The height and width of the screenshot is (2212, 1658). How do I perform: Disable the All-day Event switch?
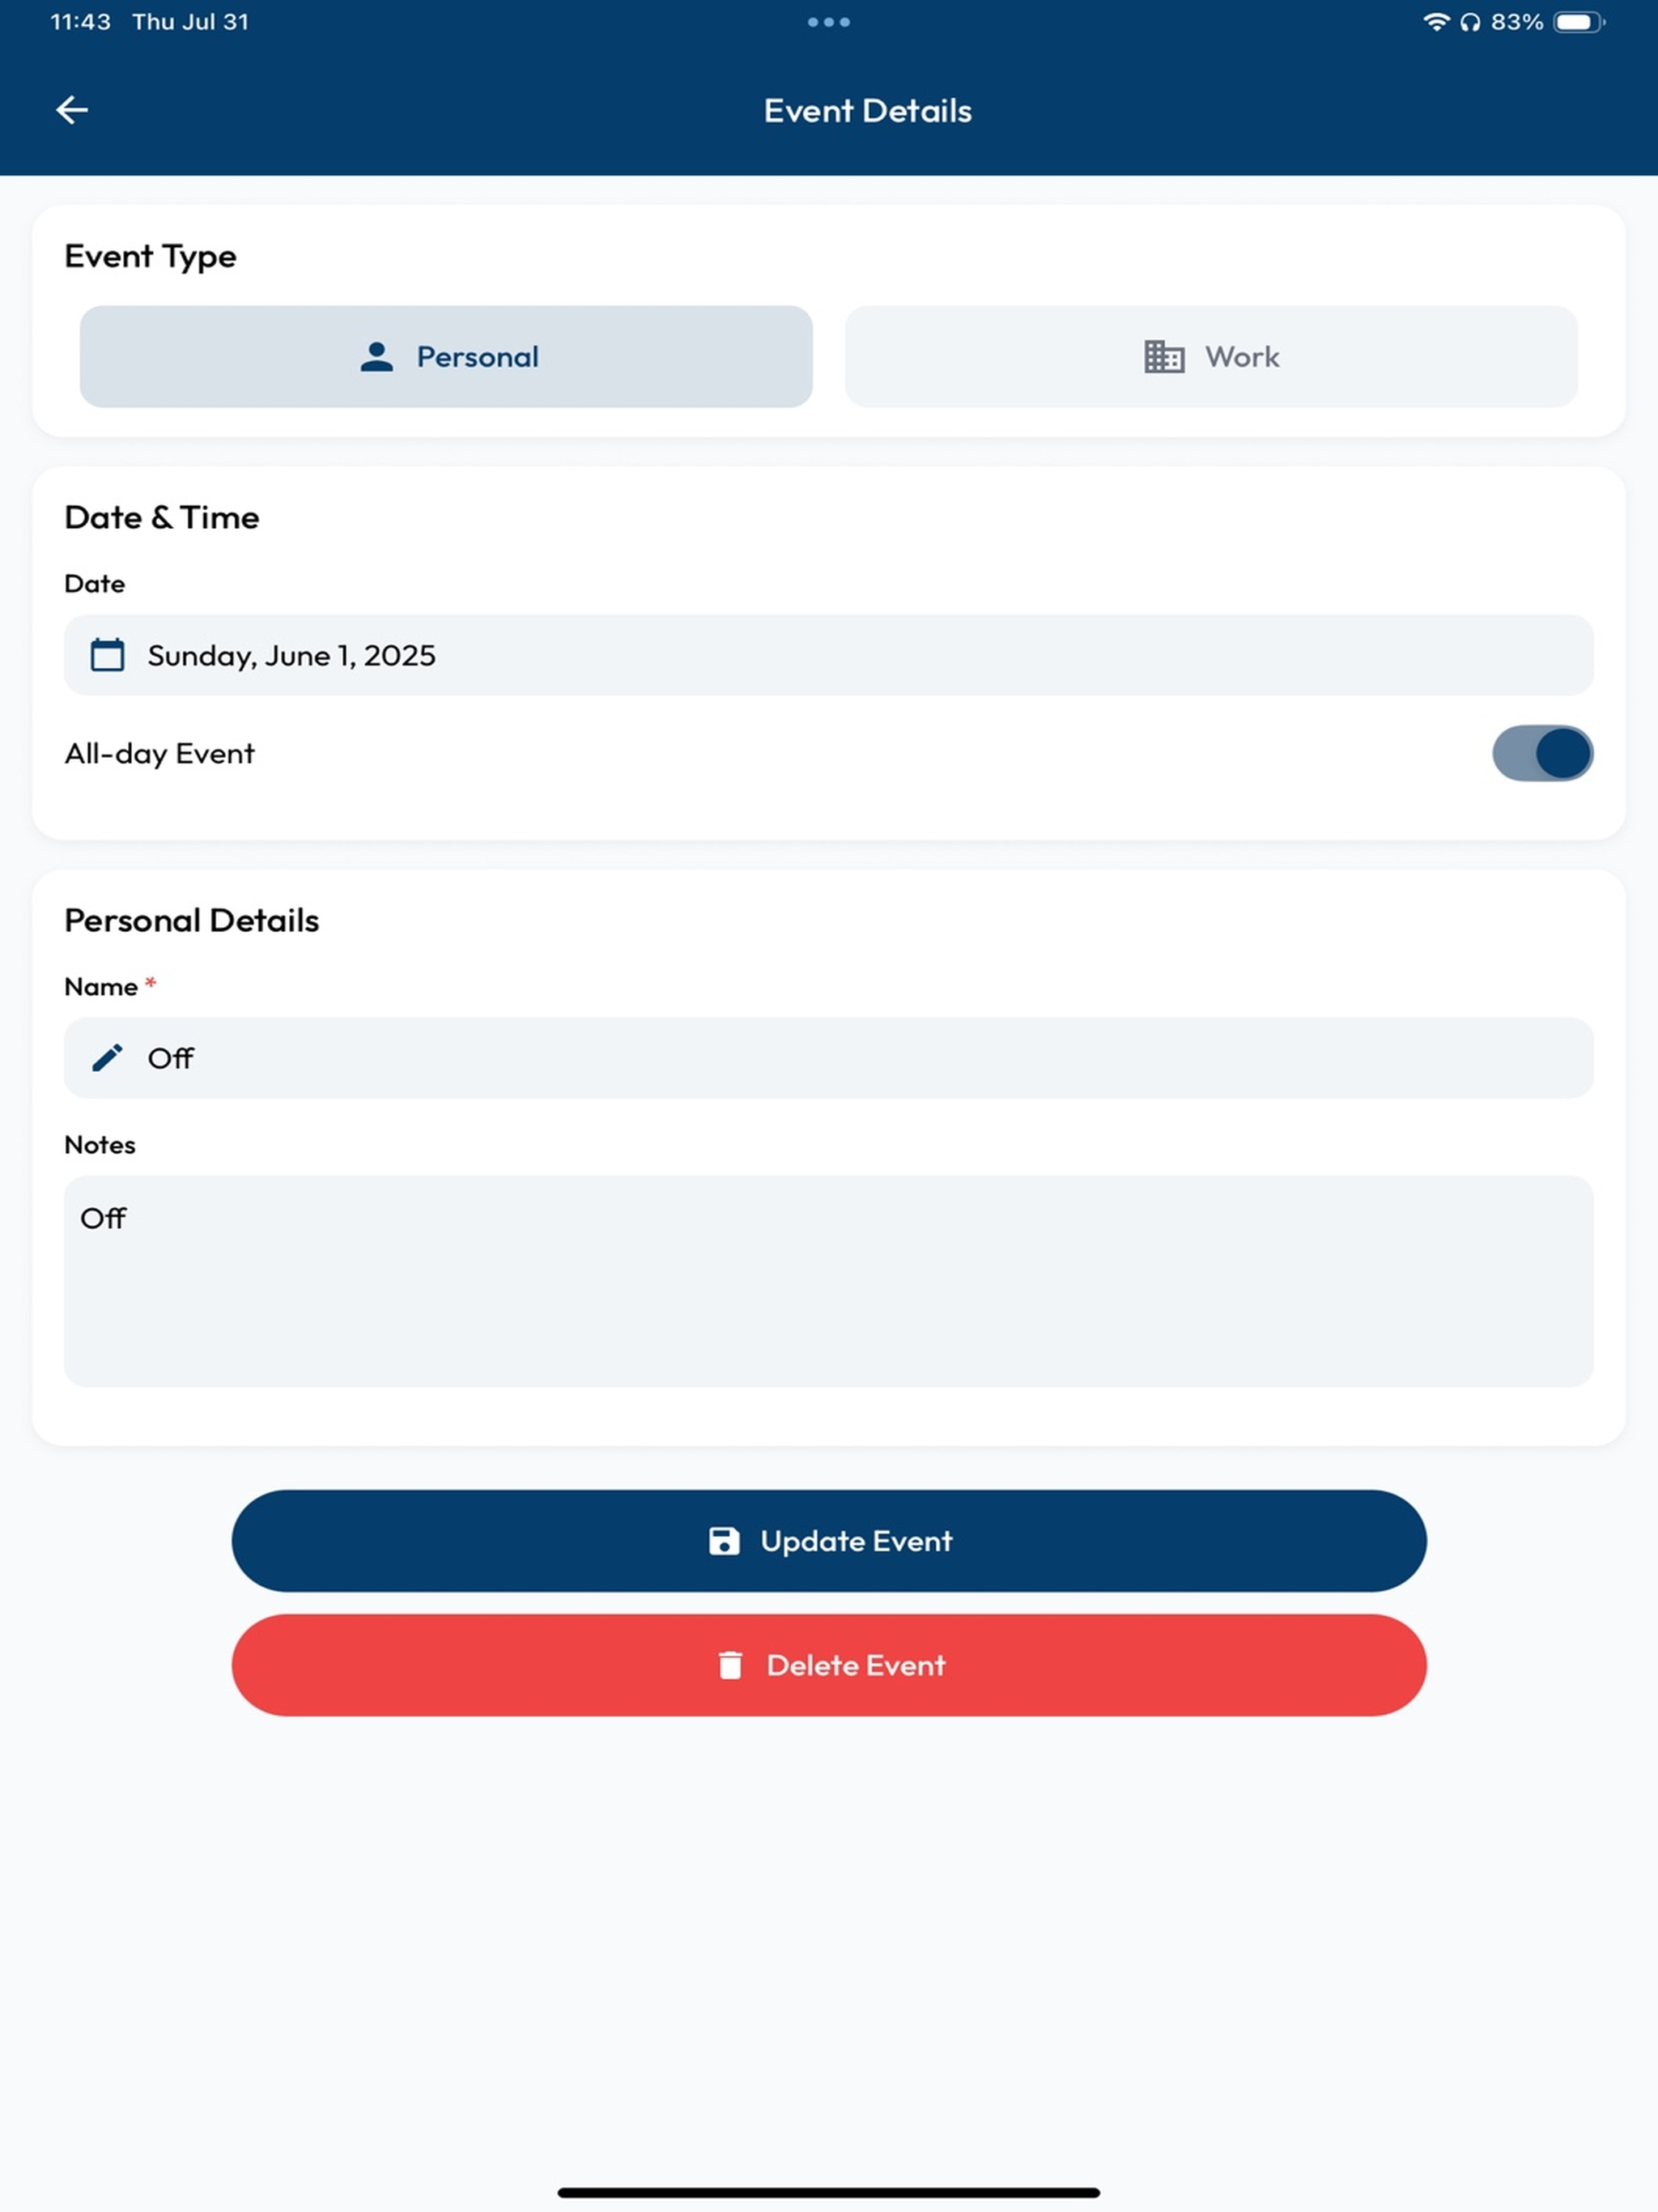point(1542,753)
